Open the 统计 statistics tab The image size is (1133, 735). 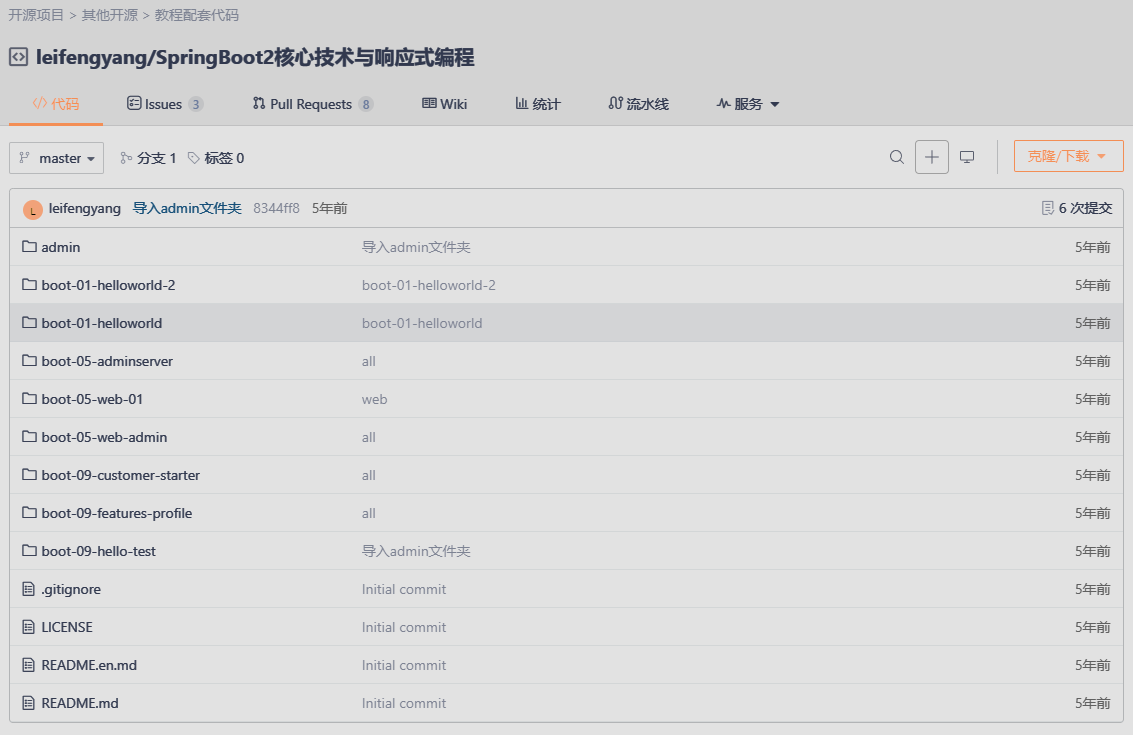click(x=538, y=104)
